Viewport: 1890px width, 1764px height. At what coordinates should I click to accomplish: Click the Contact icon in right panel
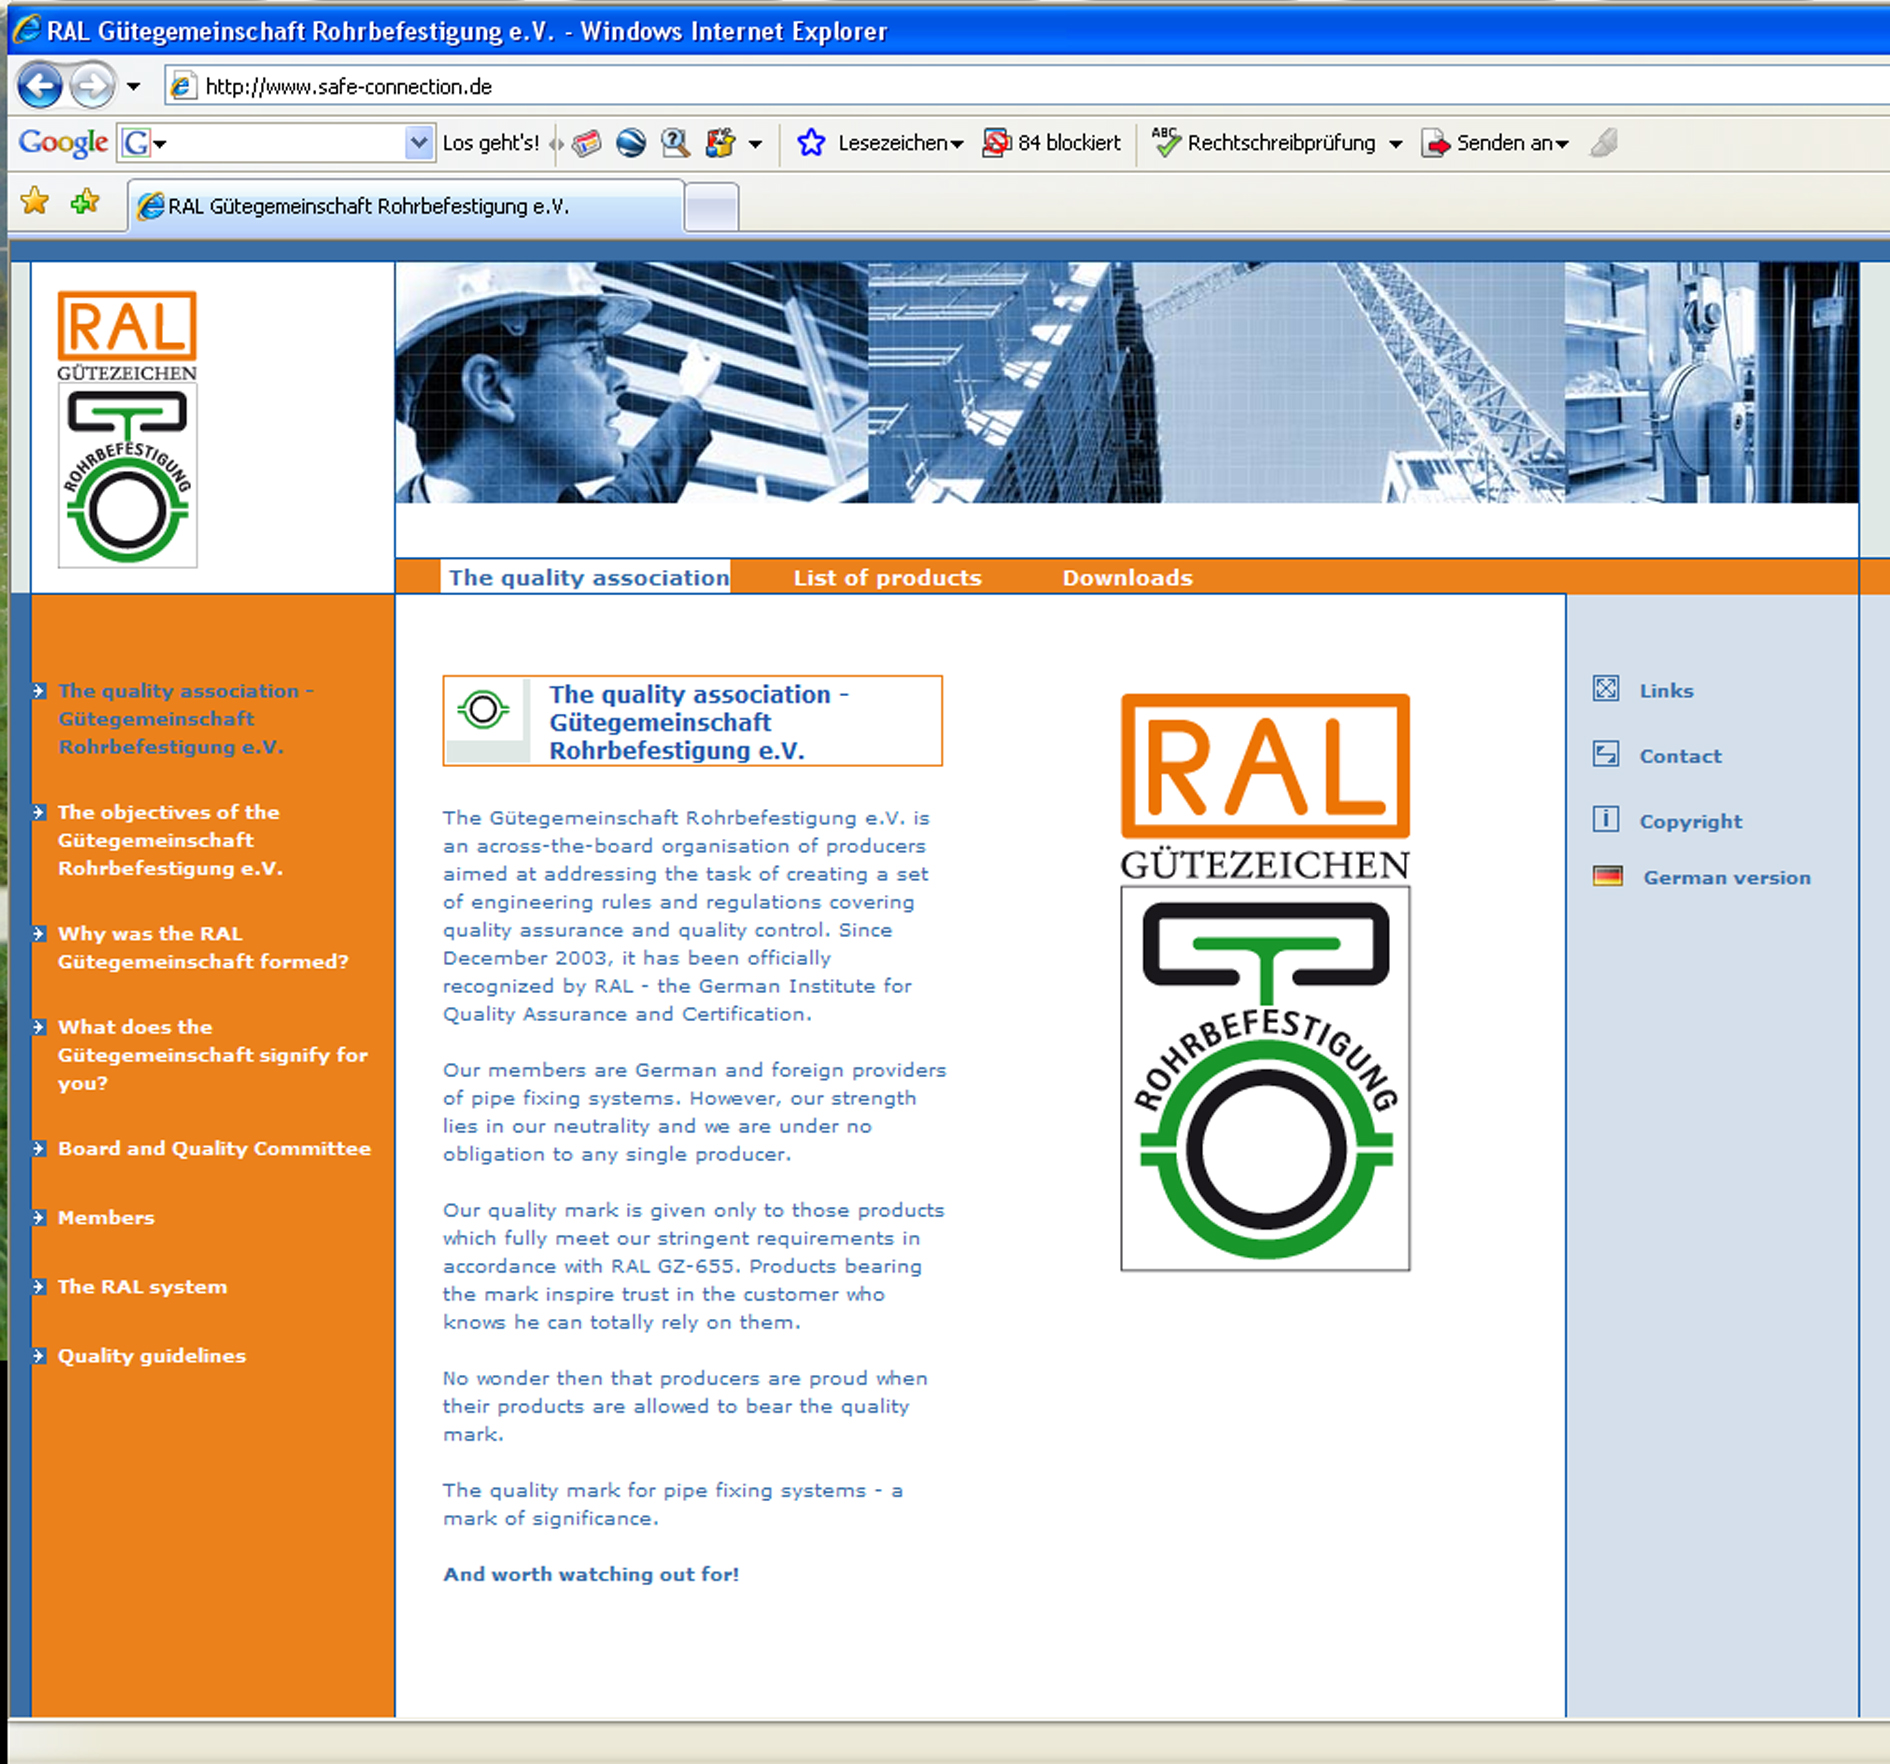1606,754
